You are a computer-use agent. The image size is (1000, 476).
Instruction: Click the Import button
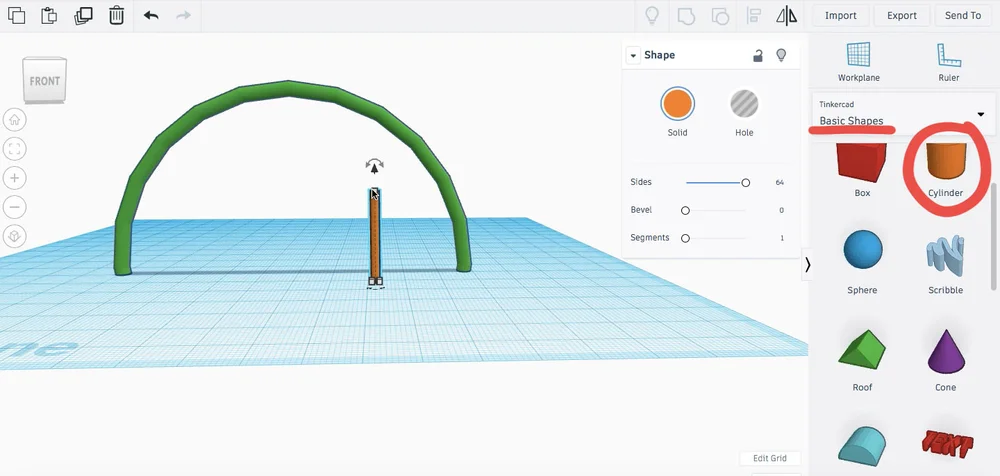(x=841, y=15)
